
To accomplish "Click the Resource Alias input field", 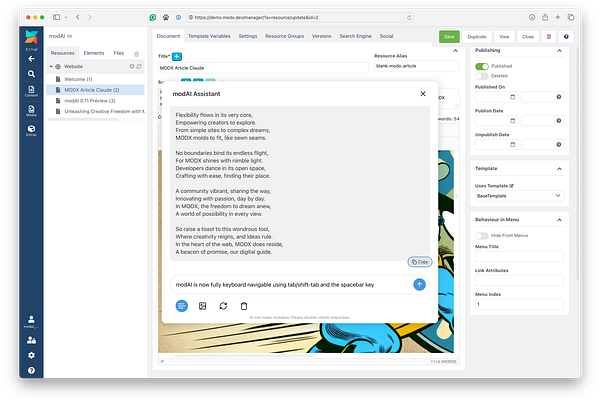I will [x=416, y=66].
